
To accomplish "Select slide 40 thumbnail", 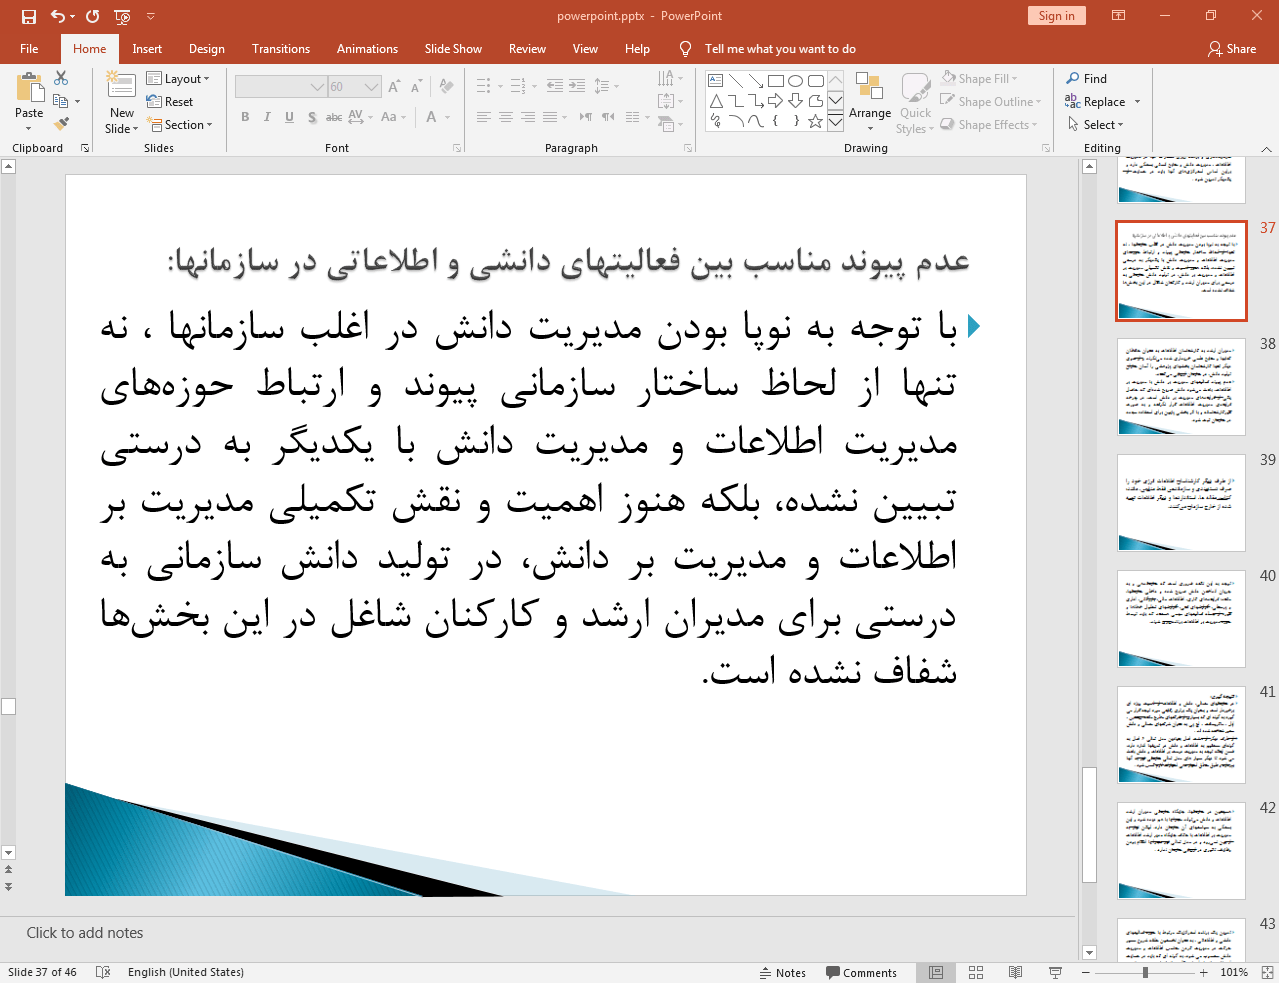I will coord(1181,619).
